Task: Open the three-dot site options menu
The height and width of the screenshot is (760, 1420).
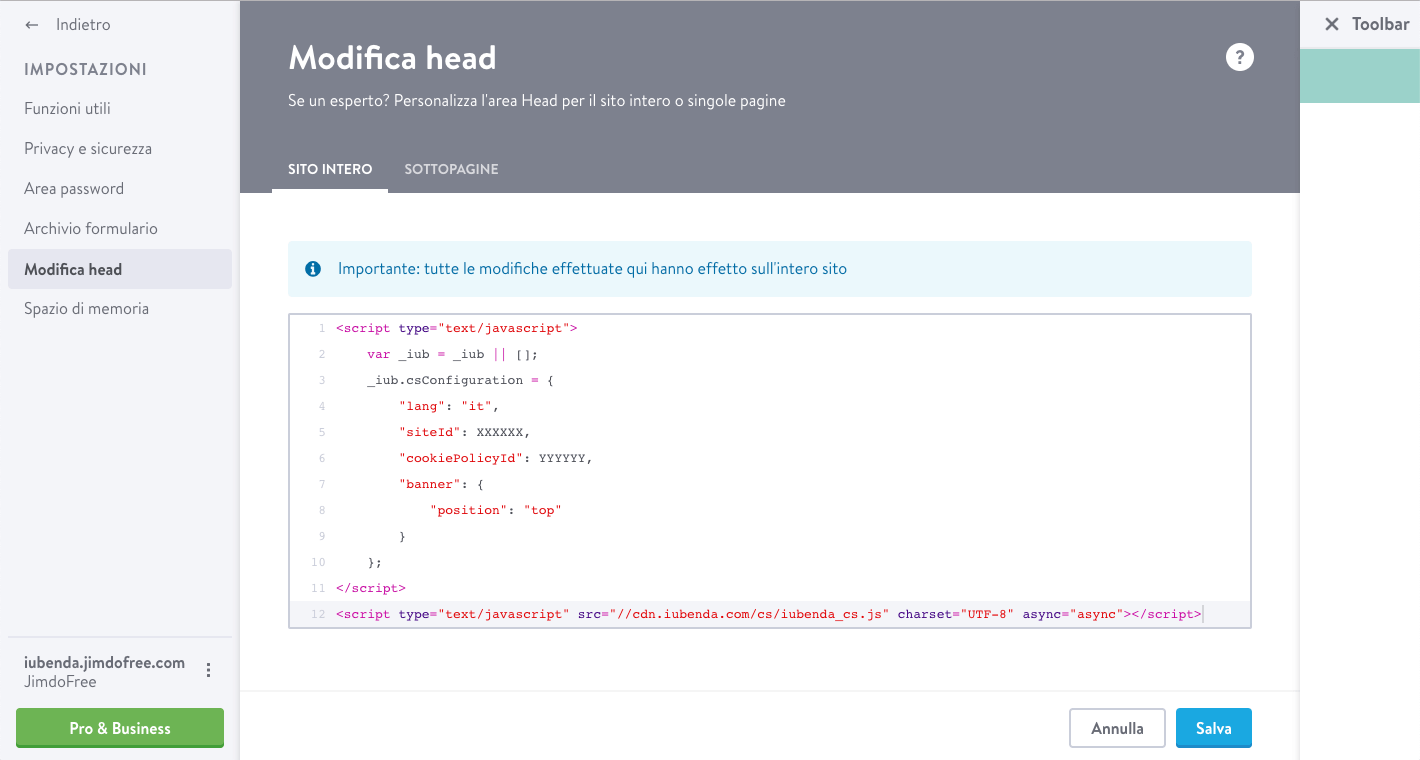Action: click(208, 670)
